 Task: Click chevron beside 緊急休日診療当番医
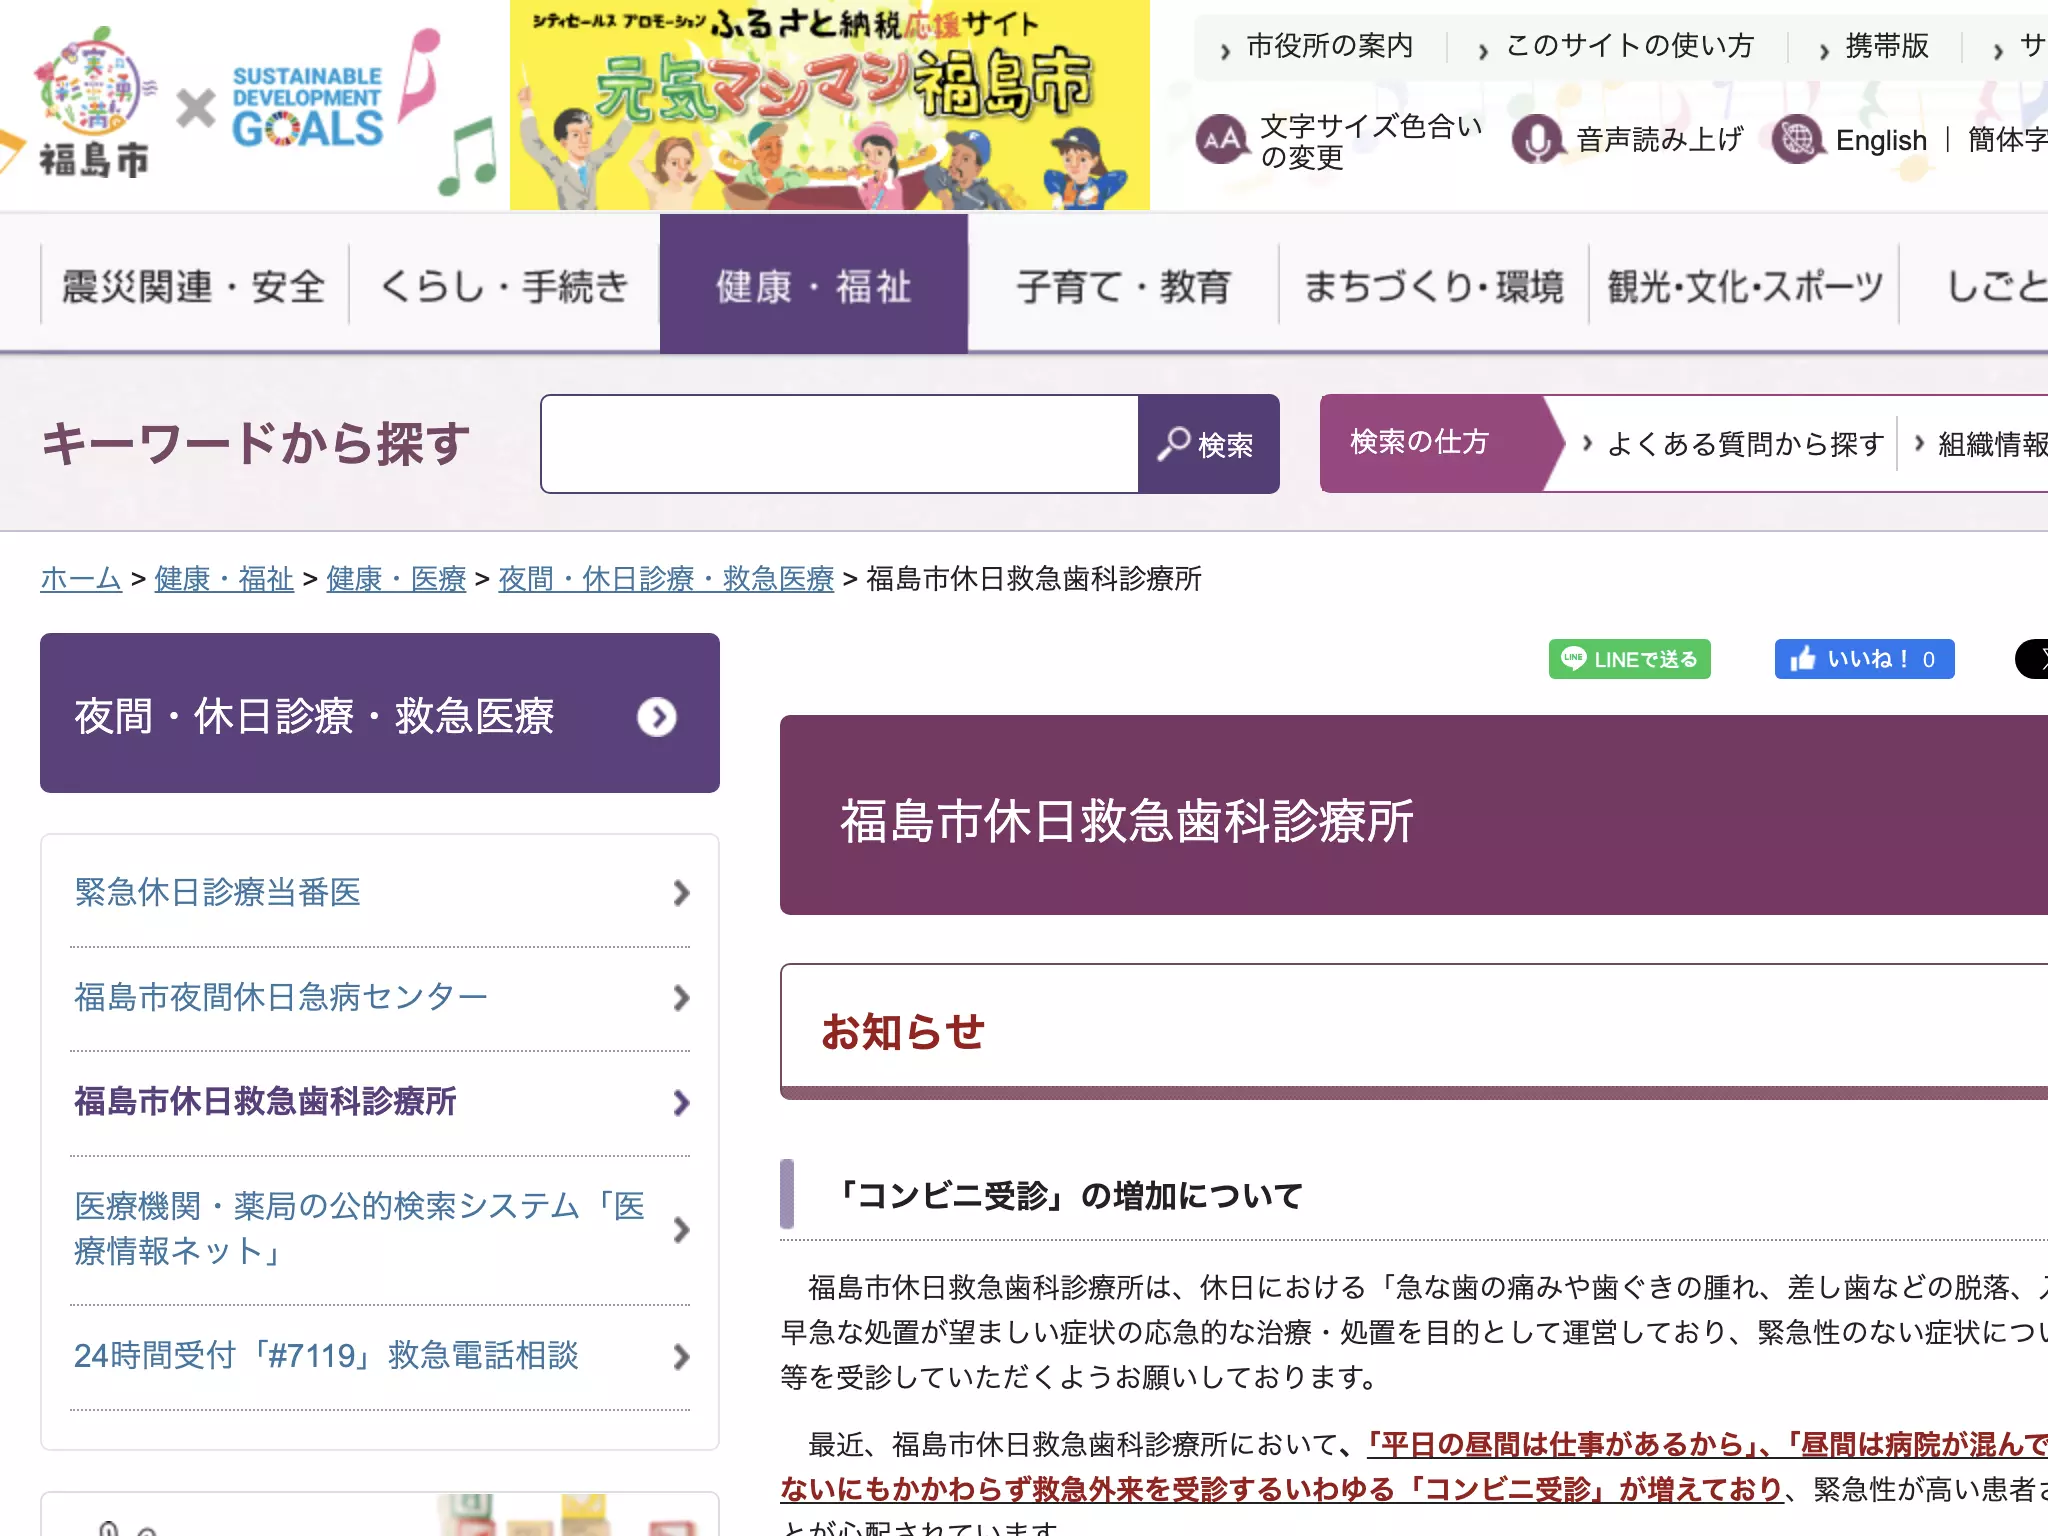click(x=681, y=893)
